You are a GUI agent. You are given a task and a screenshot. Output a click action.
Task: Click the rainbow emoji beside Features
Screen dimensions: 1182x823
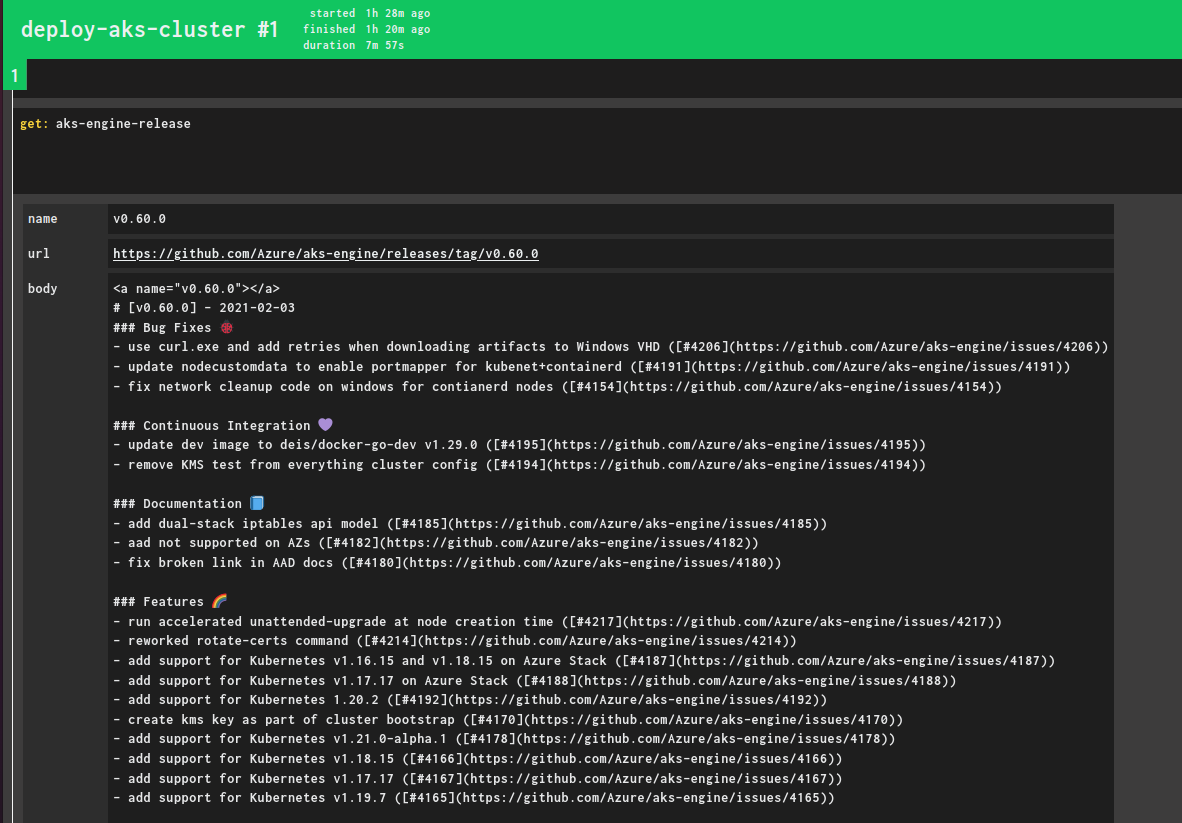point(219,601)
